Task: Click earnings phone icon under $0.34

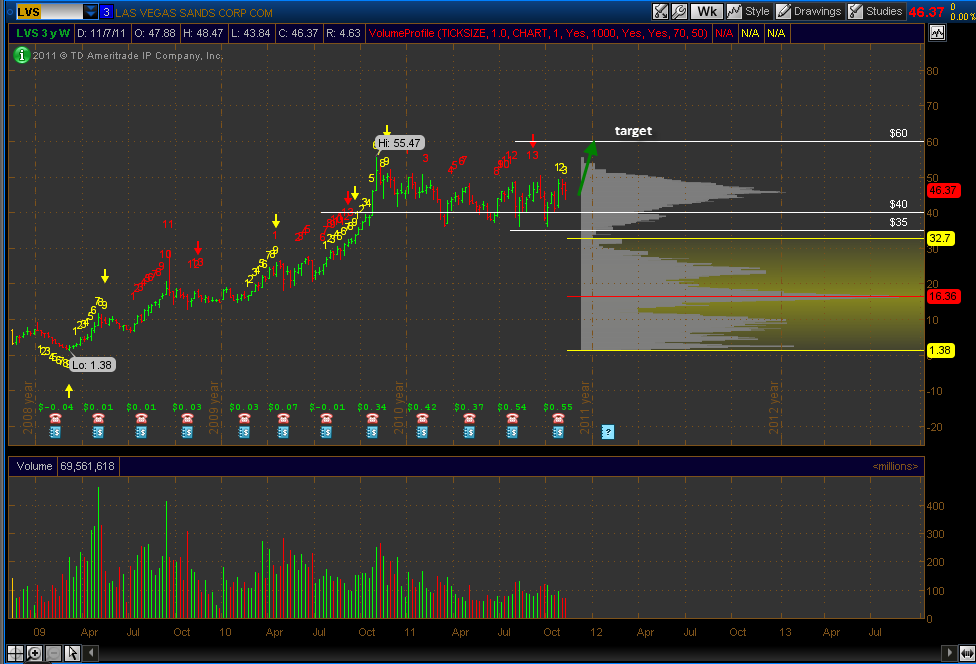Action: point(372,418)
